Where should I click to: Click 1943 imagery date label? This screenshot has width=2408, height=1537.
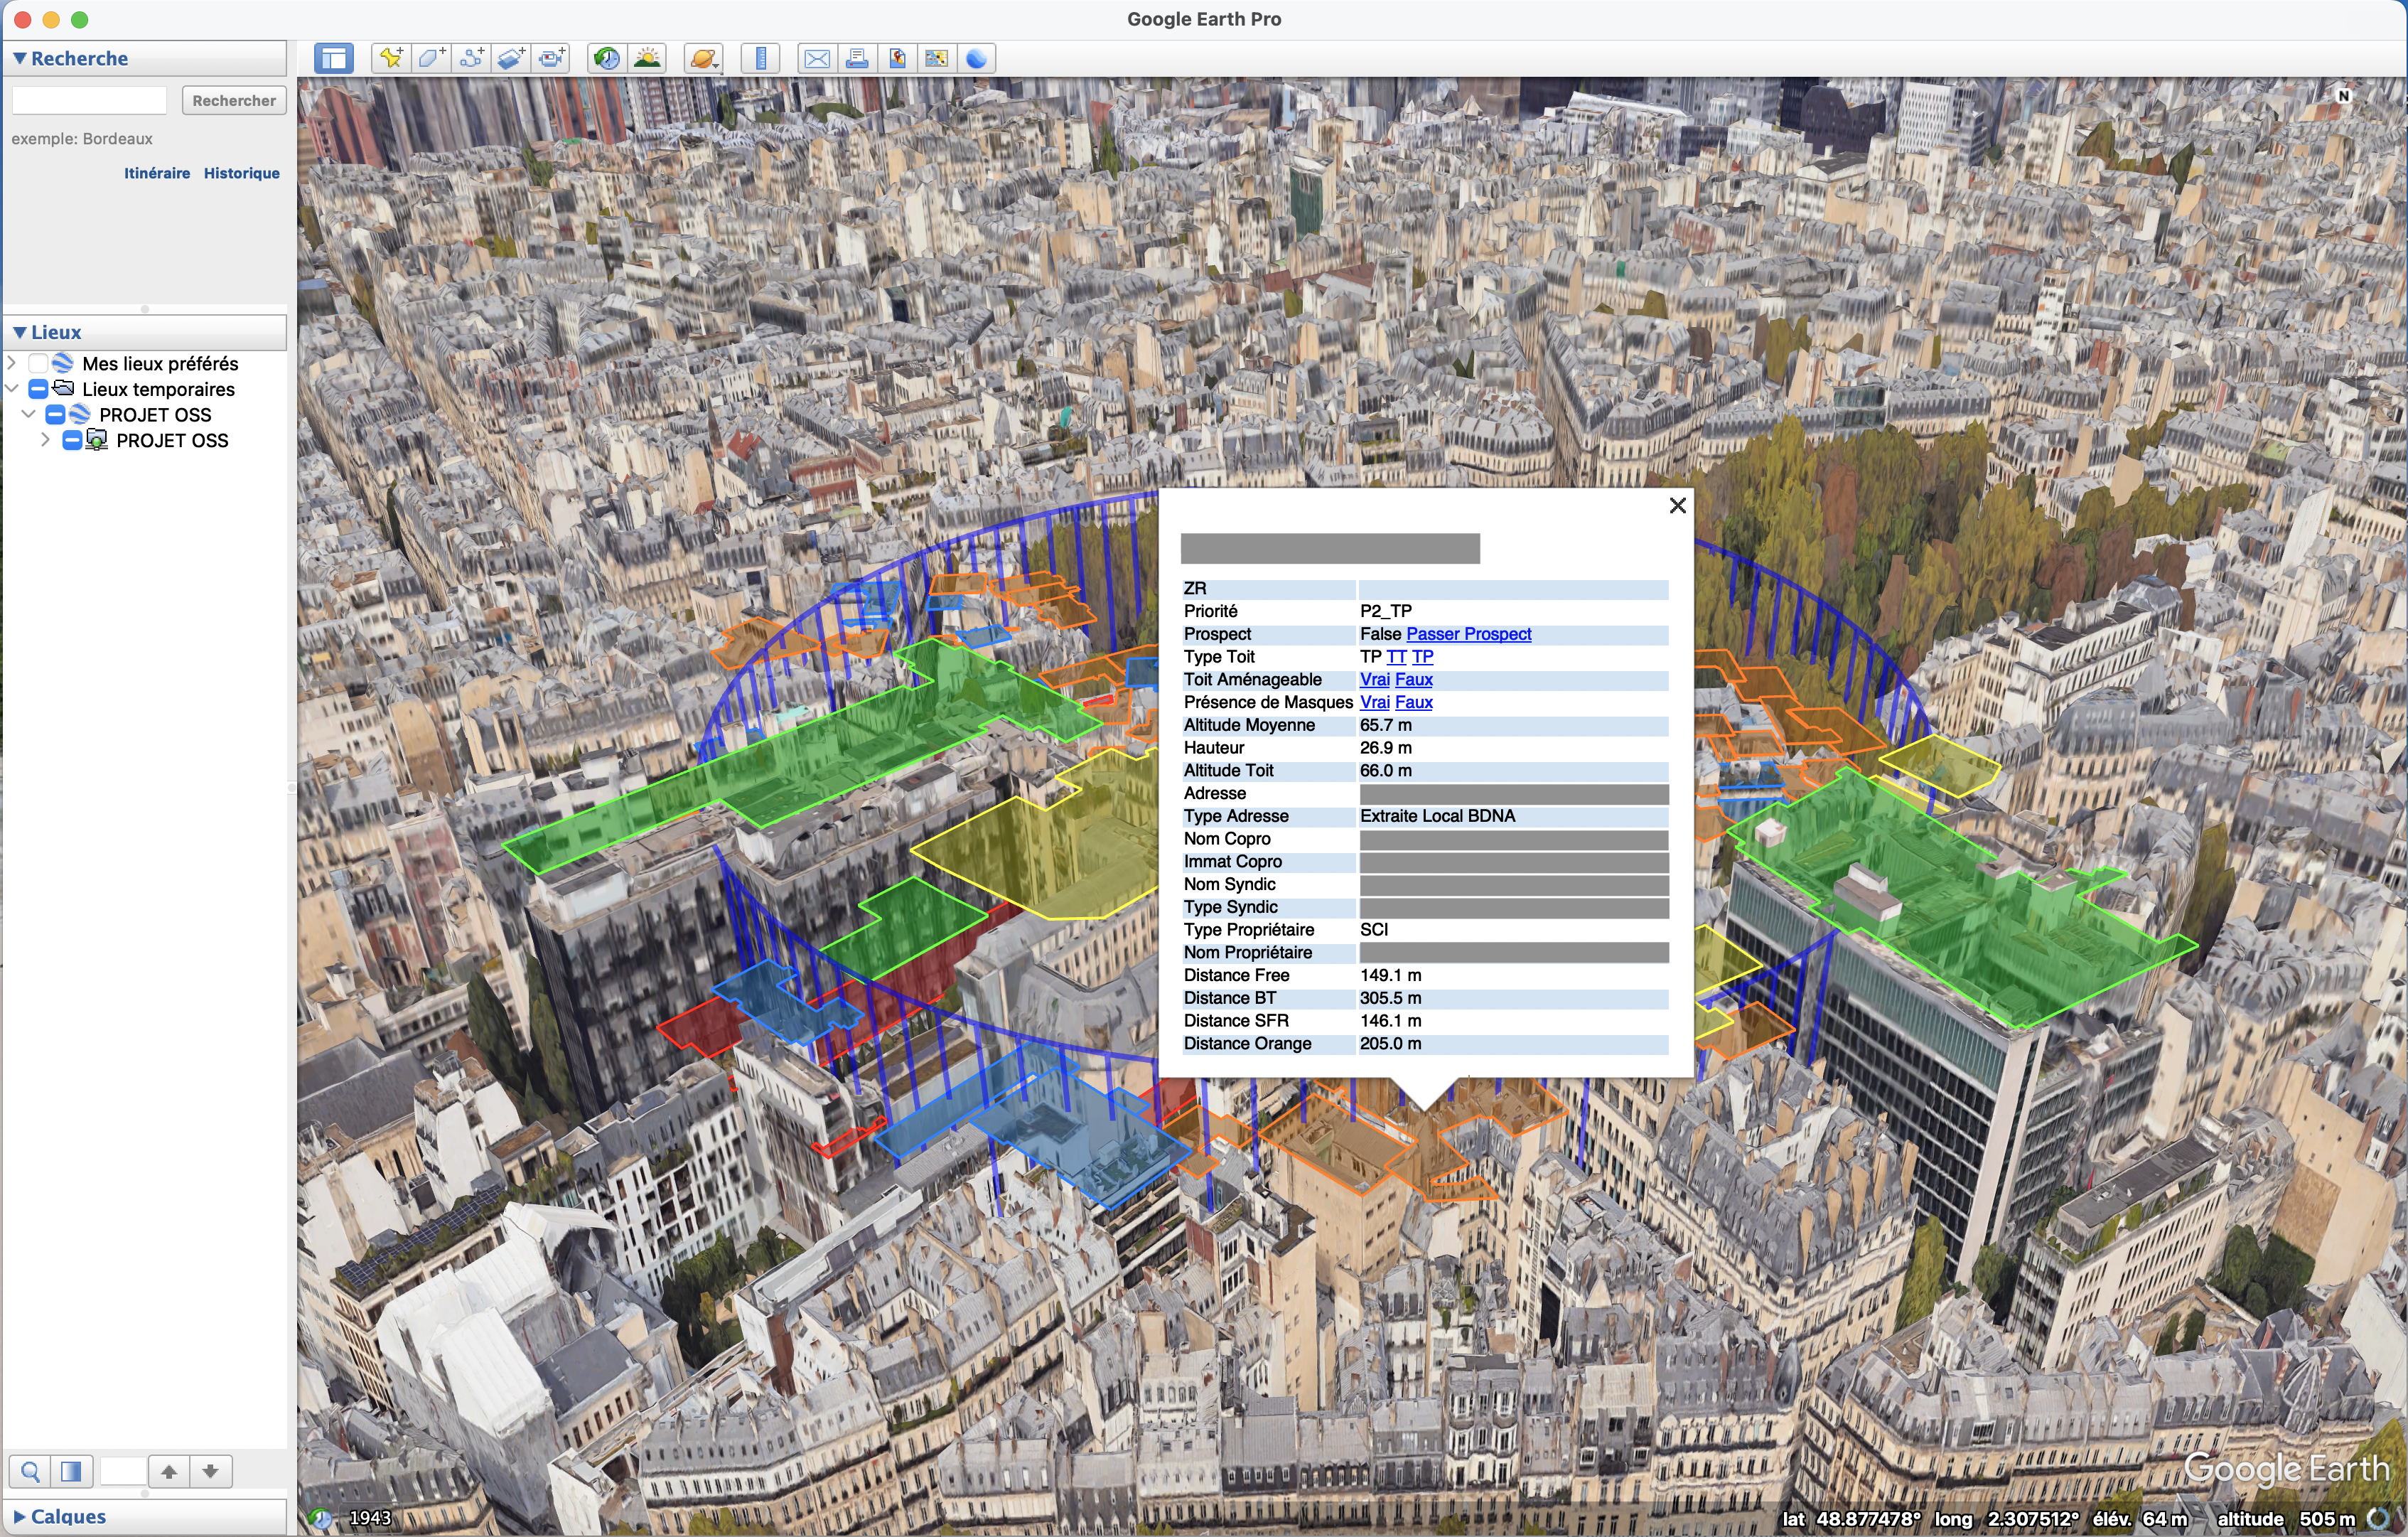[x=370, y=1518]
